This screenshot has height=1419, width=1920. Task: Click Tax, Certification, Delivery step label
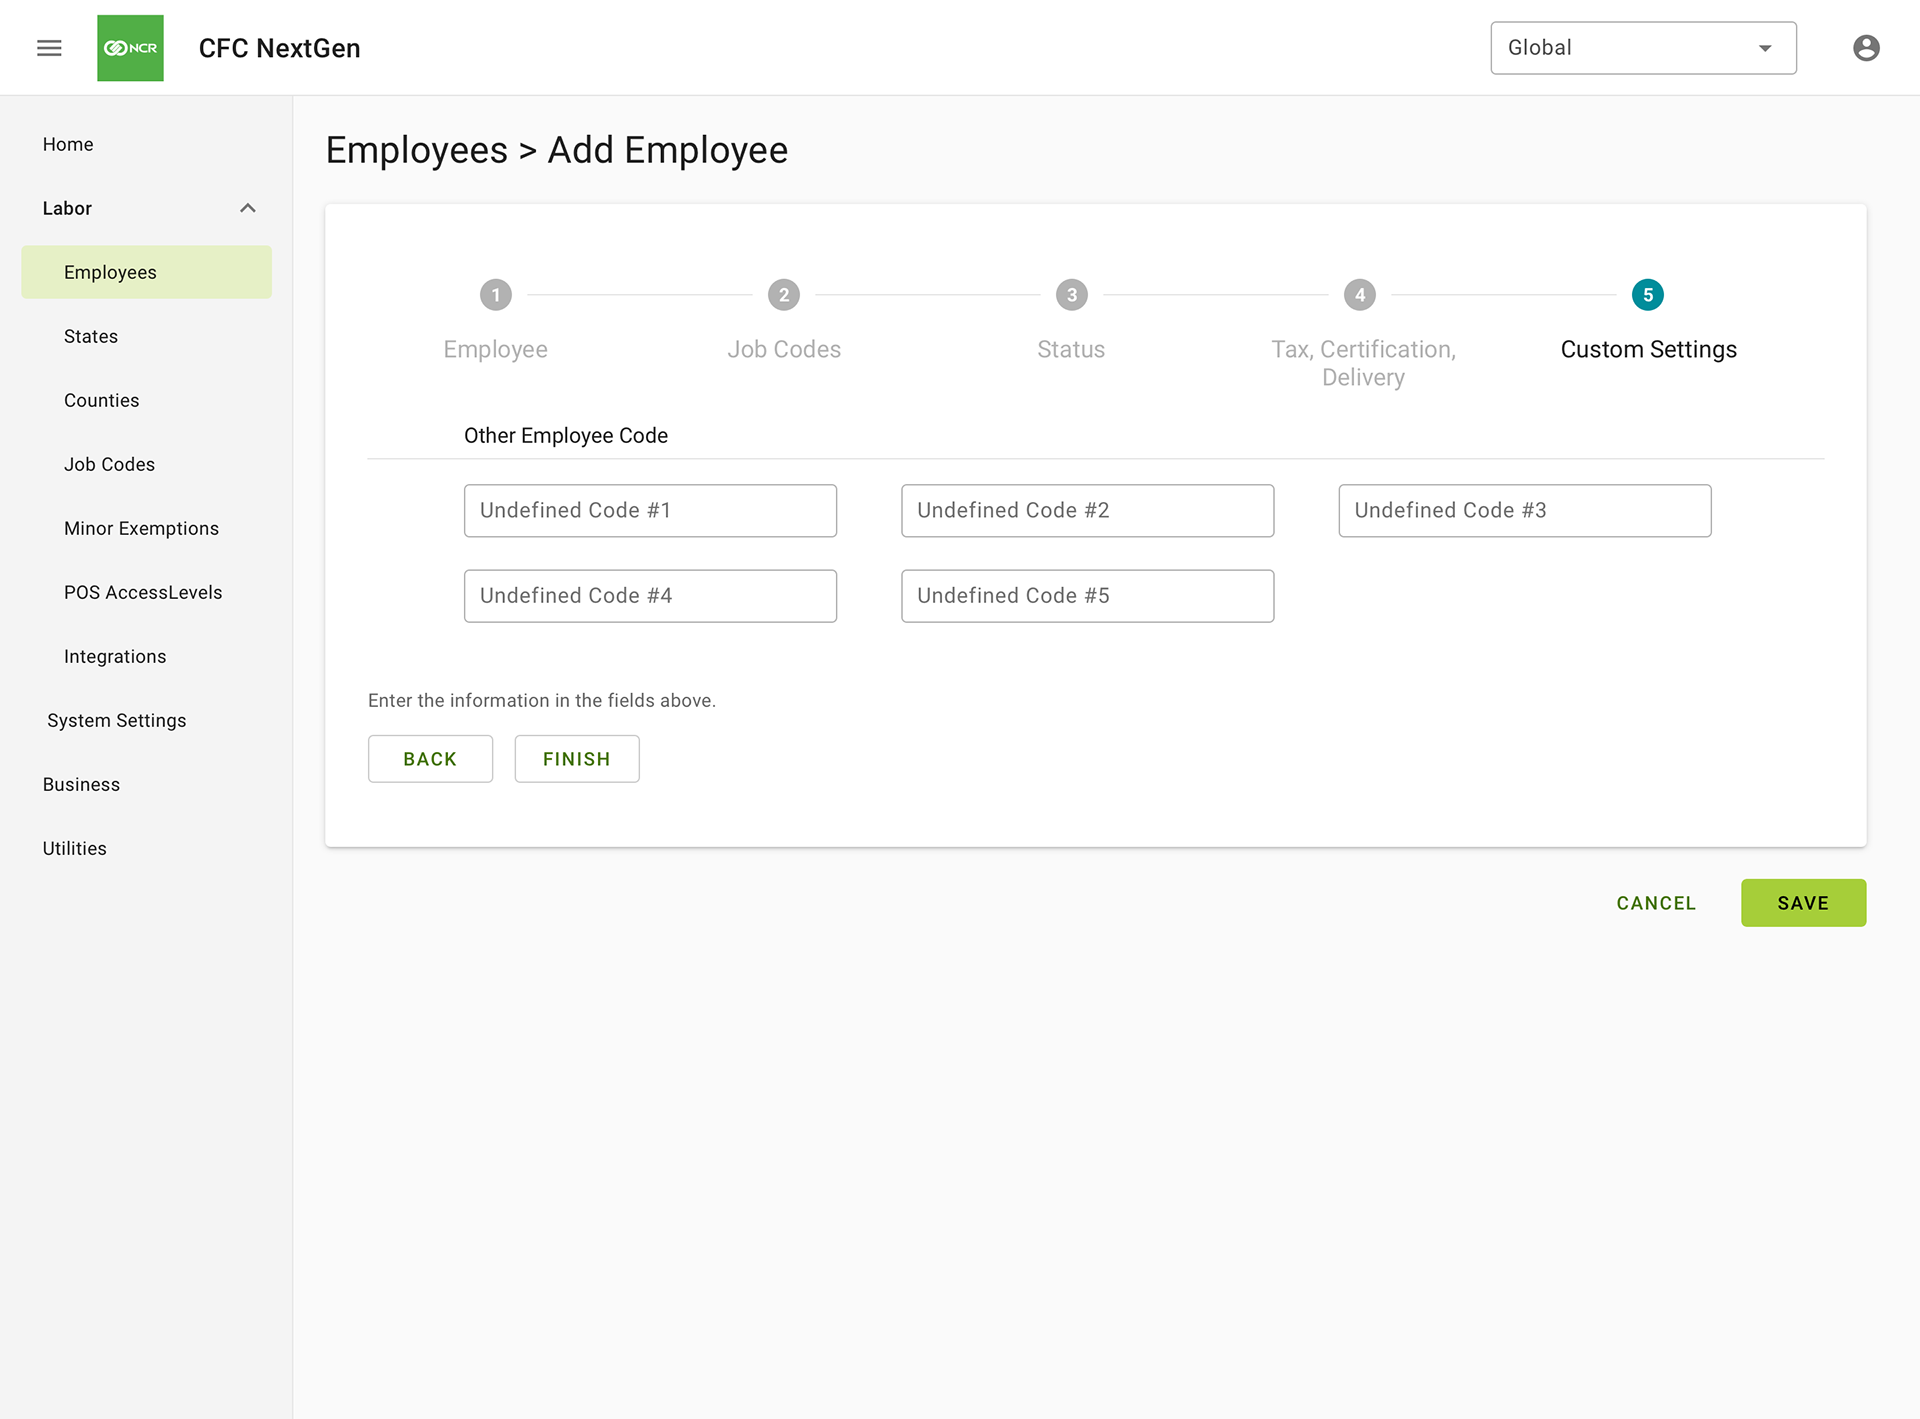click(x=1363, y=363)
